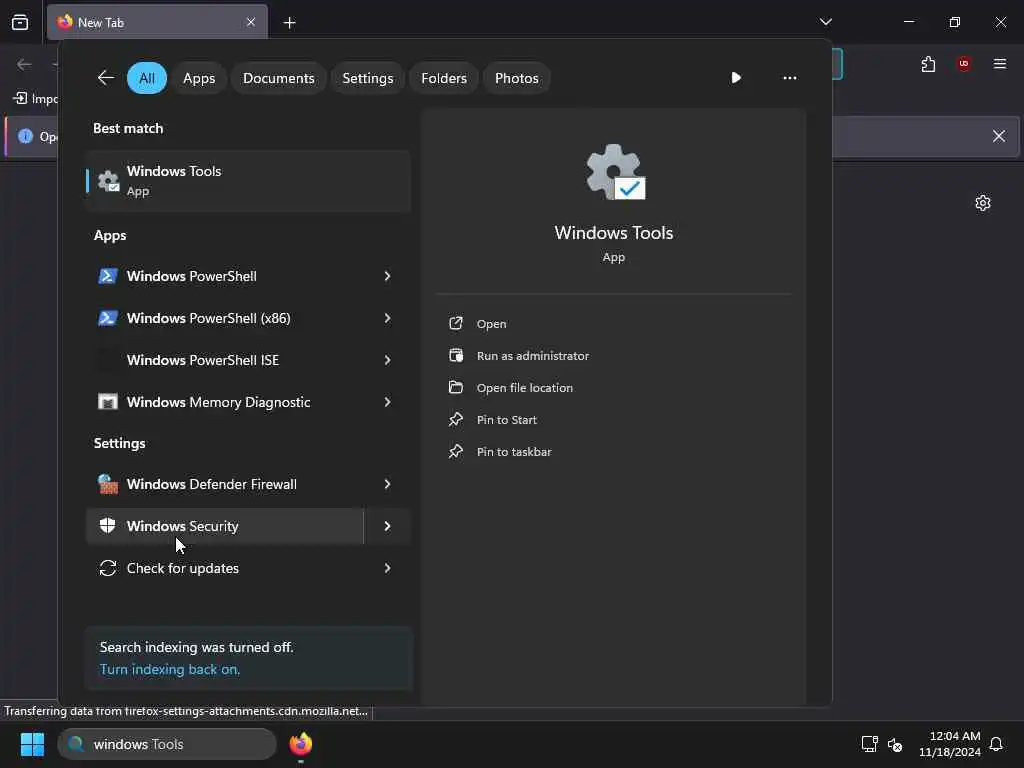Open Firefox's hamburger application menu
Viewport: 1024px width, 768px height.
tap(1000, 63)
